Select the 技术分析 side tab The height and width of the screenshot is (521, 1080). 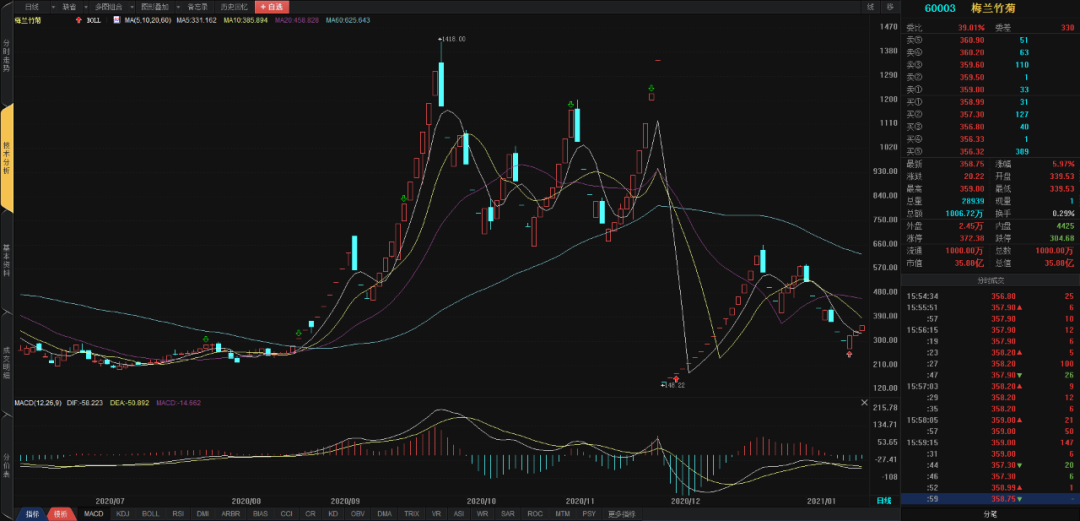6,159
